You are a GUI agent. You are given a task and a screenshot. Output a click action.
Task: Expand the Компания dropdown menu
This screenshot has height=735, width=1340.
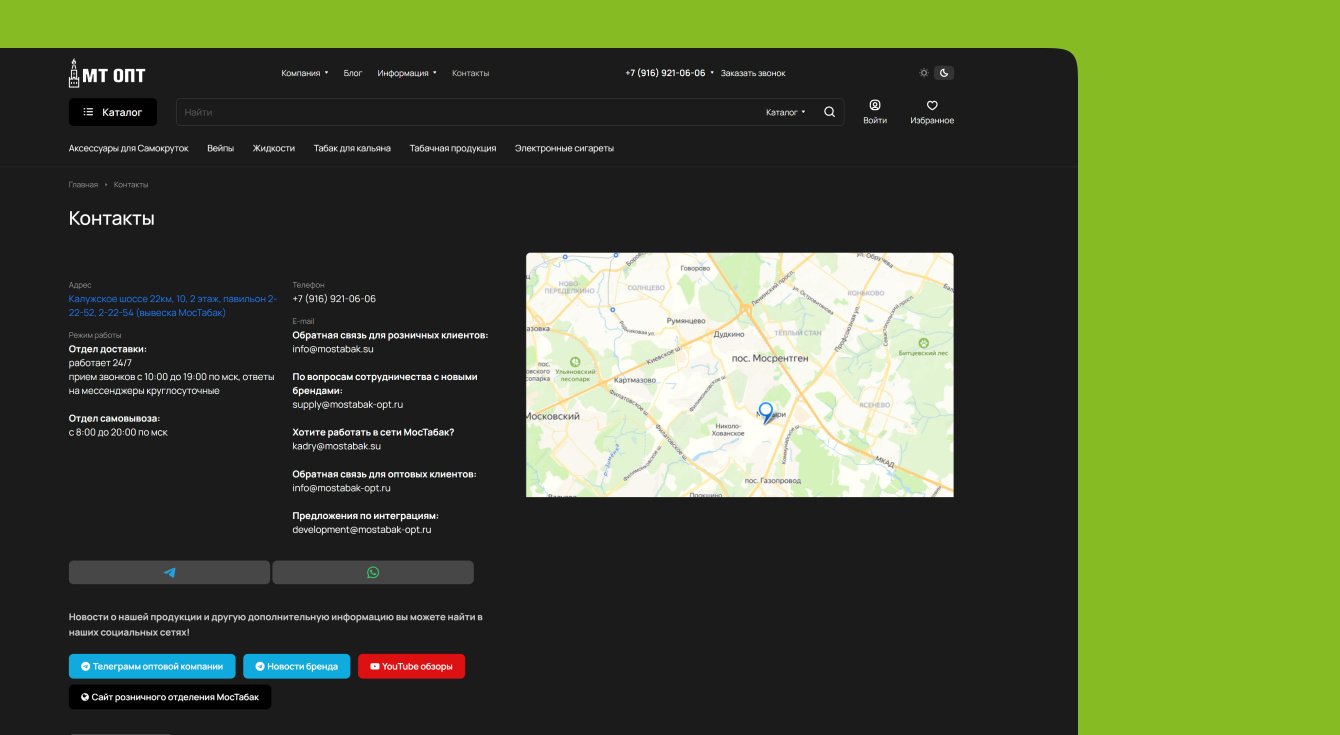click(304, 73)
